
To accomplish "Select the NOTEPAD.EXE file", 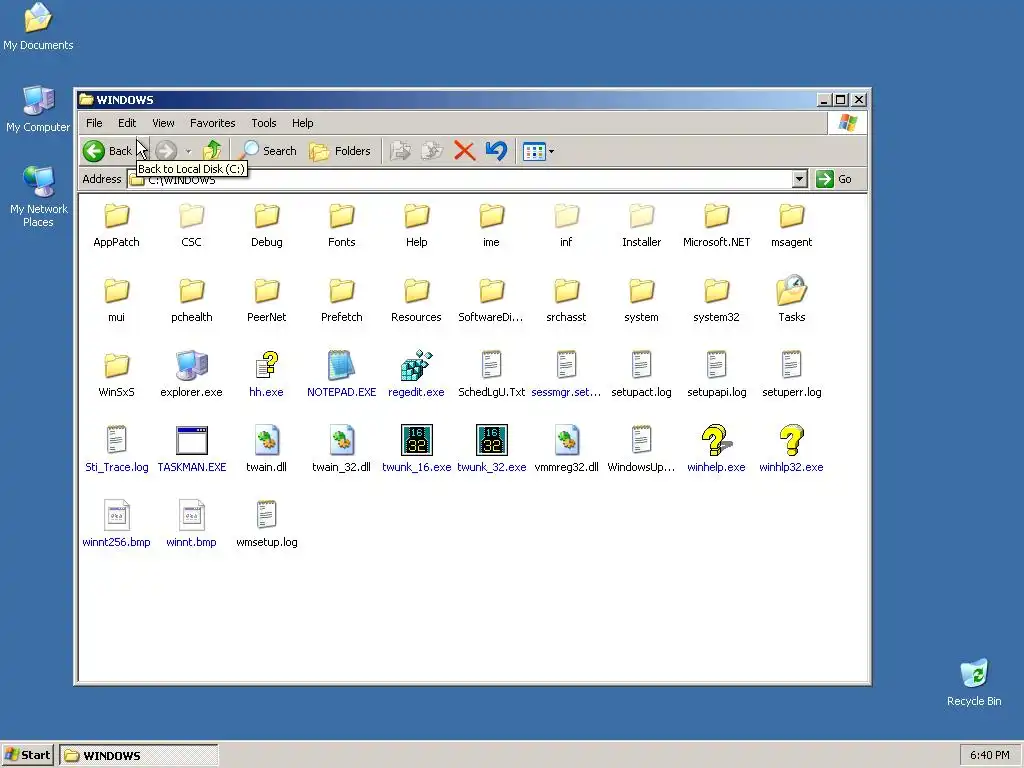I will [x=342, y=376].
